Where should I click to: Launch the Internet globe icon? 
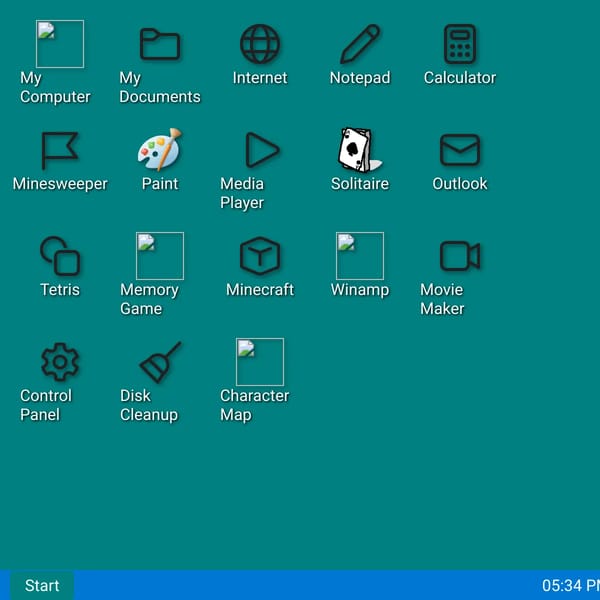[x=260, y=44]
